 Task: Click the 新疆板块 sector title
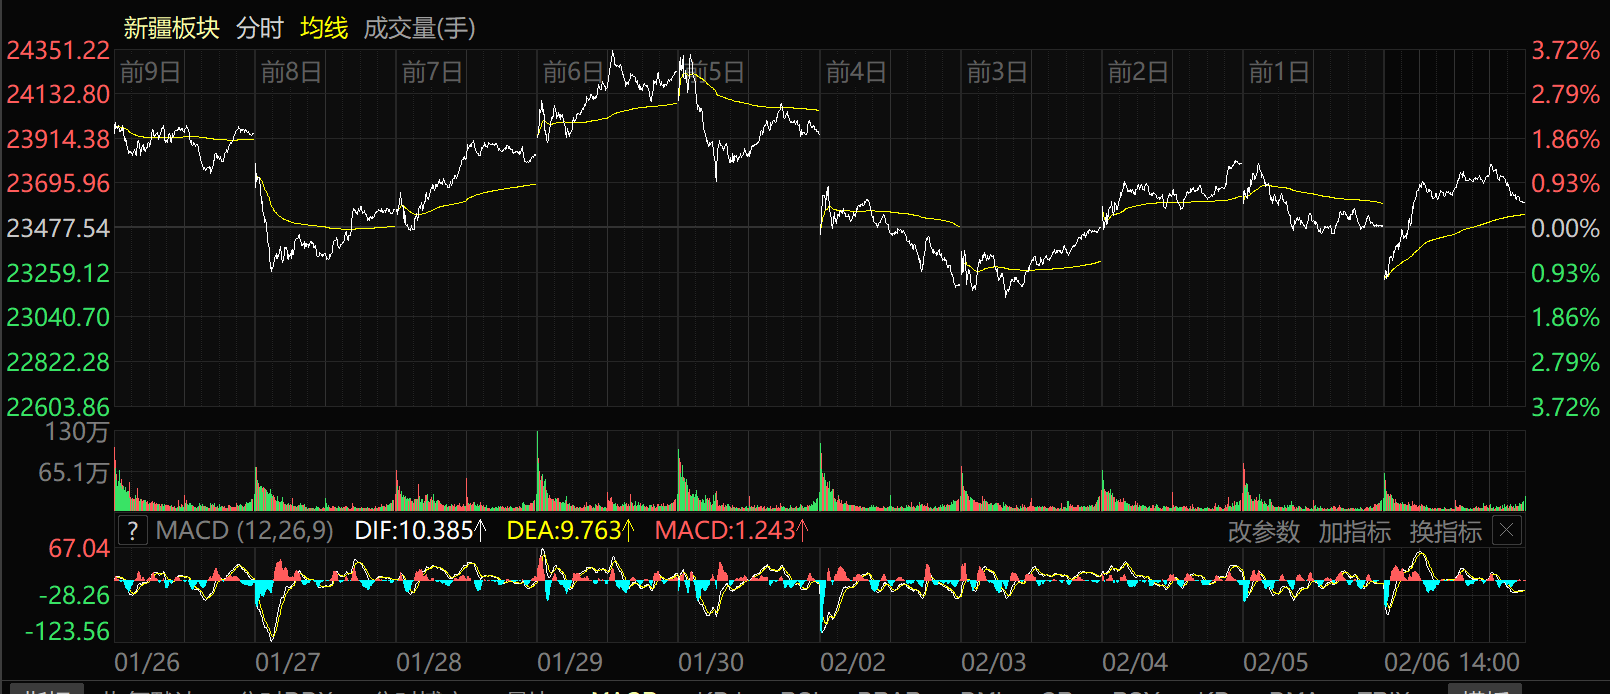171,28
